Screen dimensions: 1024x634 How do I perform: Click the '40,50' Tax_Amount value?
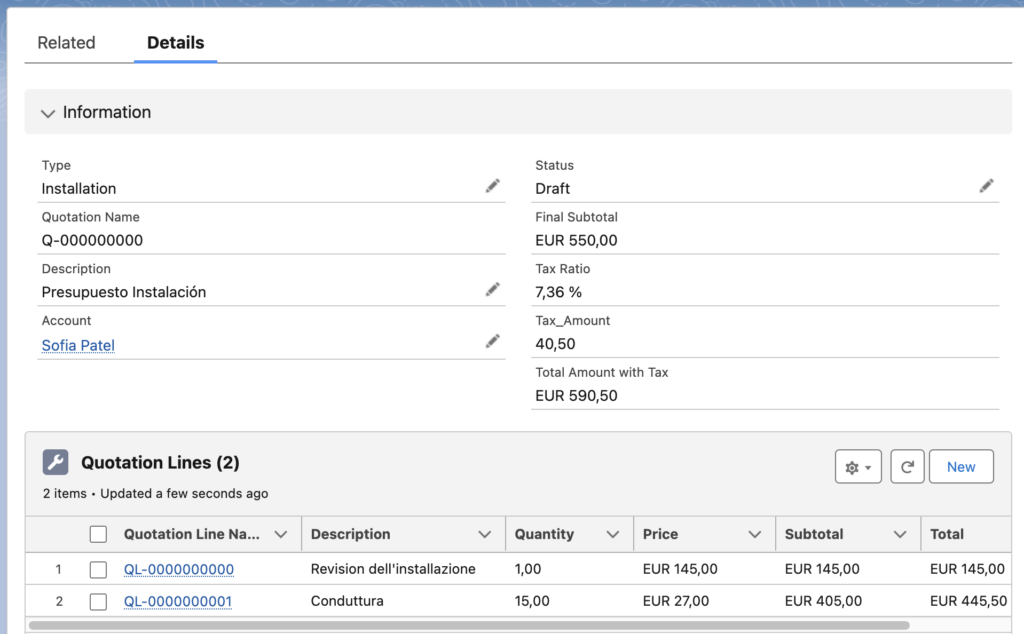(555, 344)
